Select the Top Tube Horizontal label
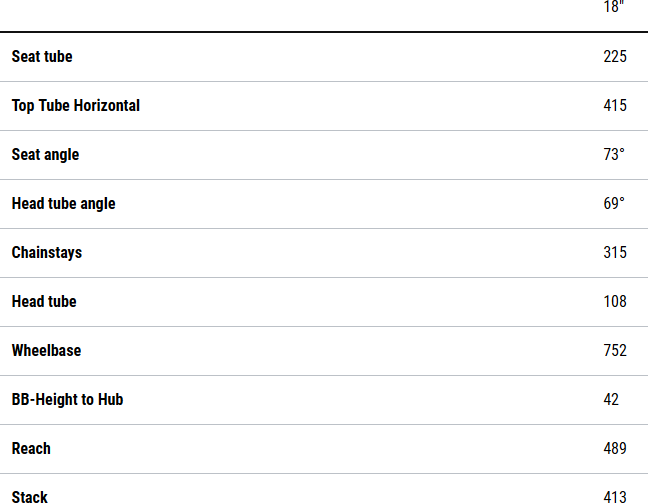The image size is (648, 503). click(x=76, y=106)
